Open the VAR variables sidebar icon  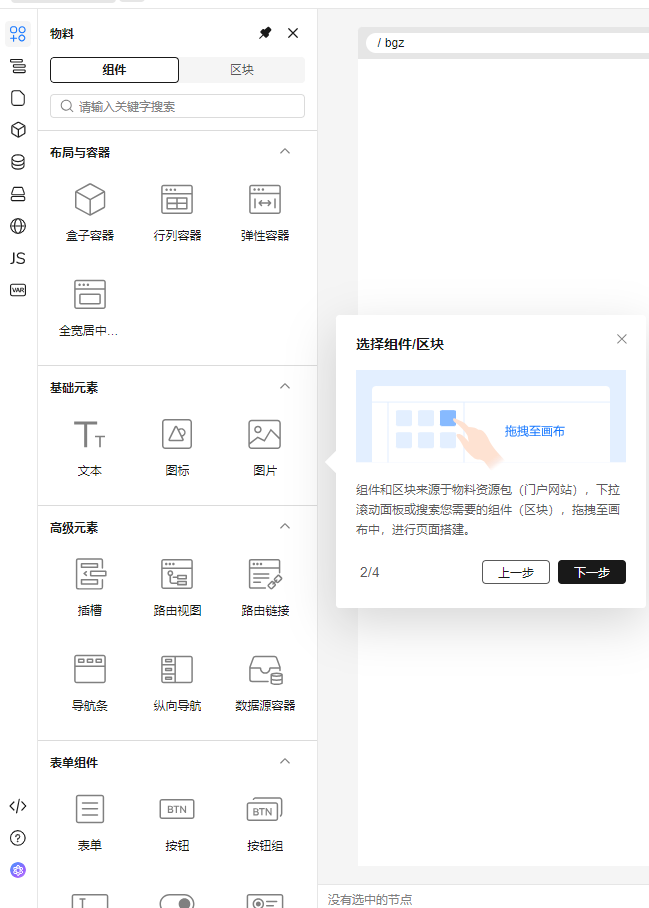click(18, 290)
